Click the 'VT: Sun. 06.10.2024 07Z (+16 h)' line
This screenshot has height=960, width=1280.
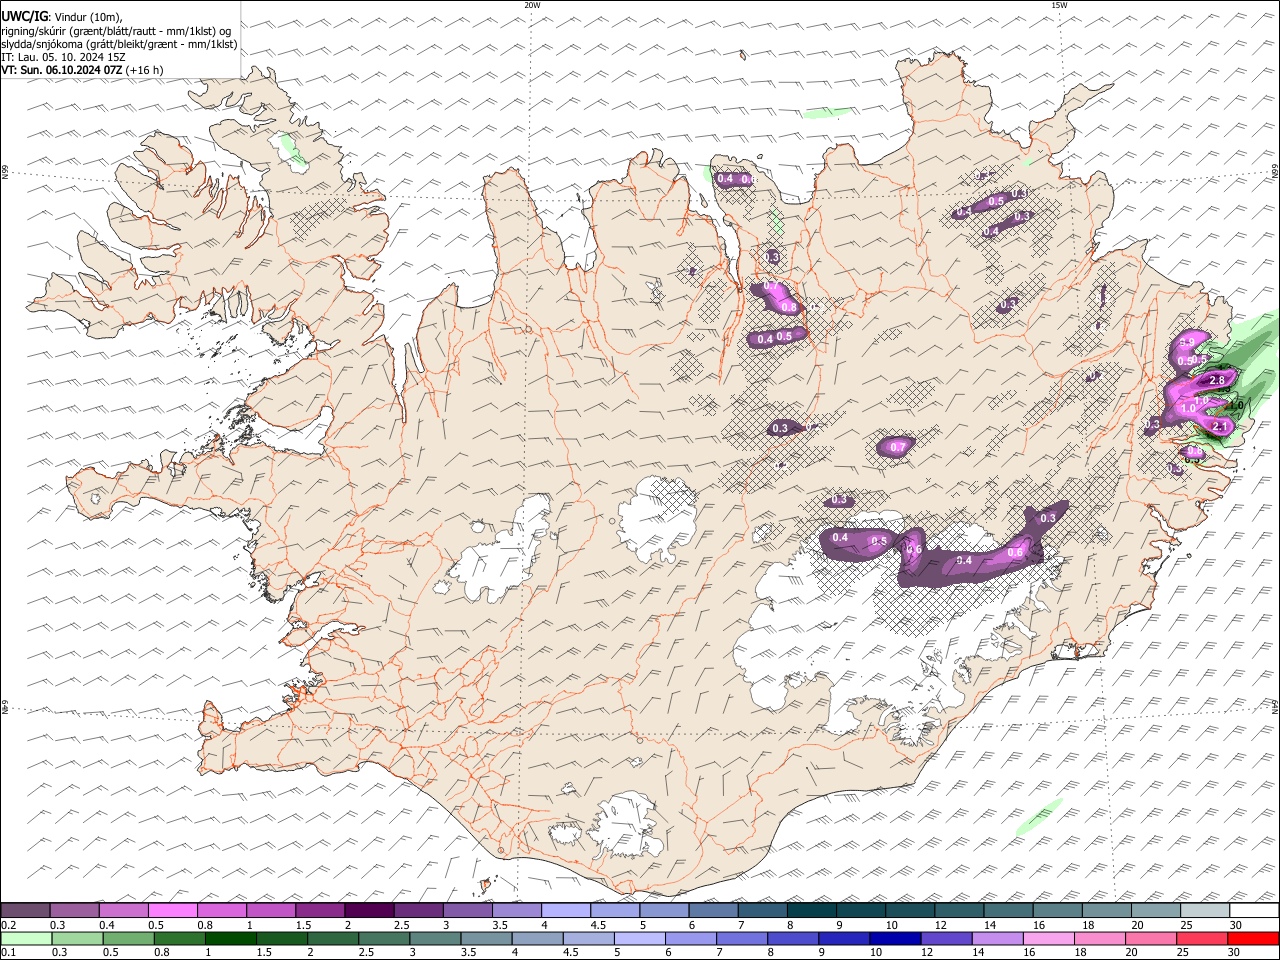coord(82,70)
